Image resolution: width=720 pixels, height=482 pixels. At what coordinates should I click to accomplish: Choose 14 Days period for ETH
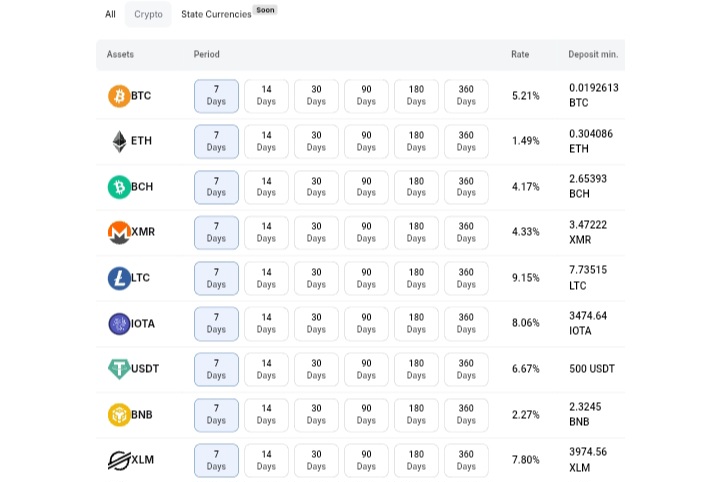click(266, 141)
